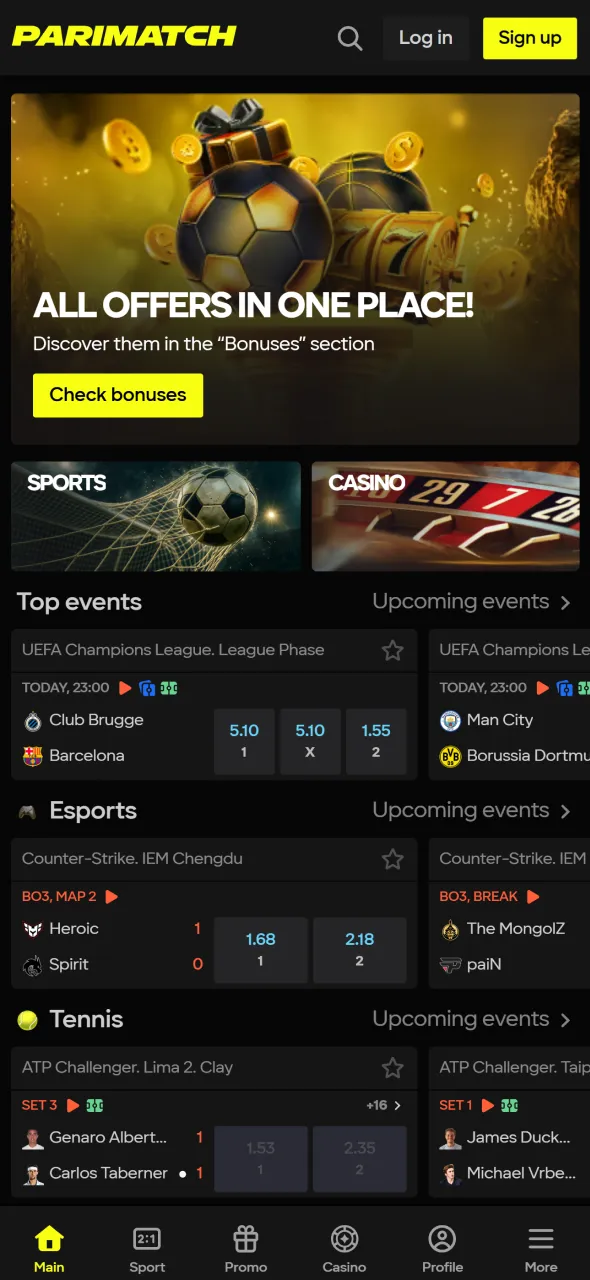The width and height of the screenshot is (590, 1280).
Task: Open the Promo gift tab
Action: (x=246, y=1250)
